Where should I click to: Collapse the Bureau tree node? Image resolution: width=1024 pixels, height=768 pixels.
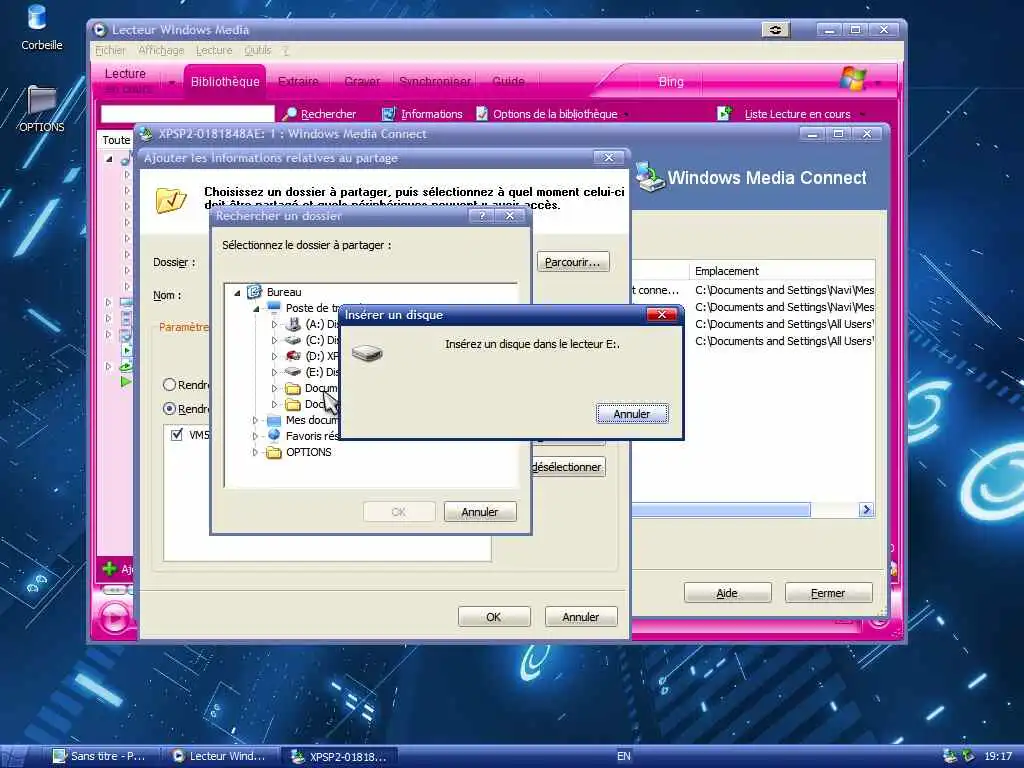coord(237,293)
